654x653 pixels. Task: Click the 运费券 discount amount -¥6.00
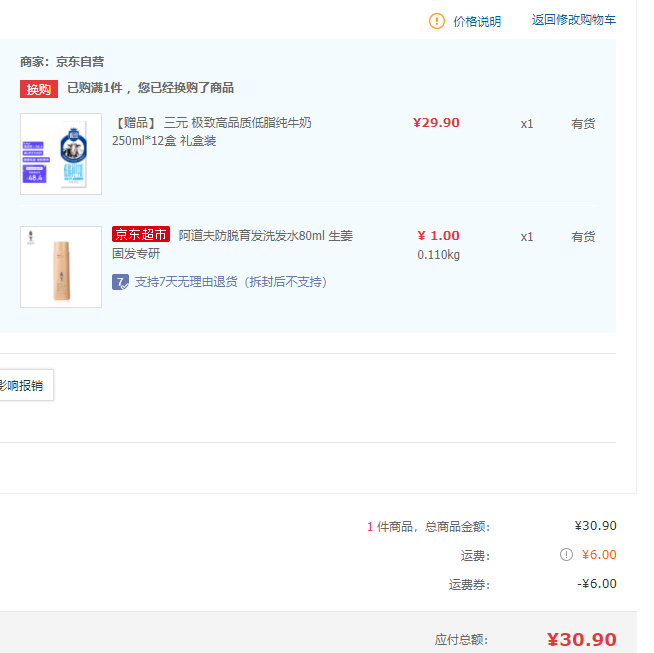click(x=597, y=584)
